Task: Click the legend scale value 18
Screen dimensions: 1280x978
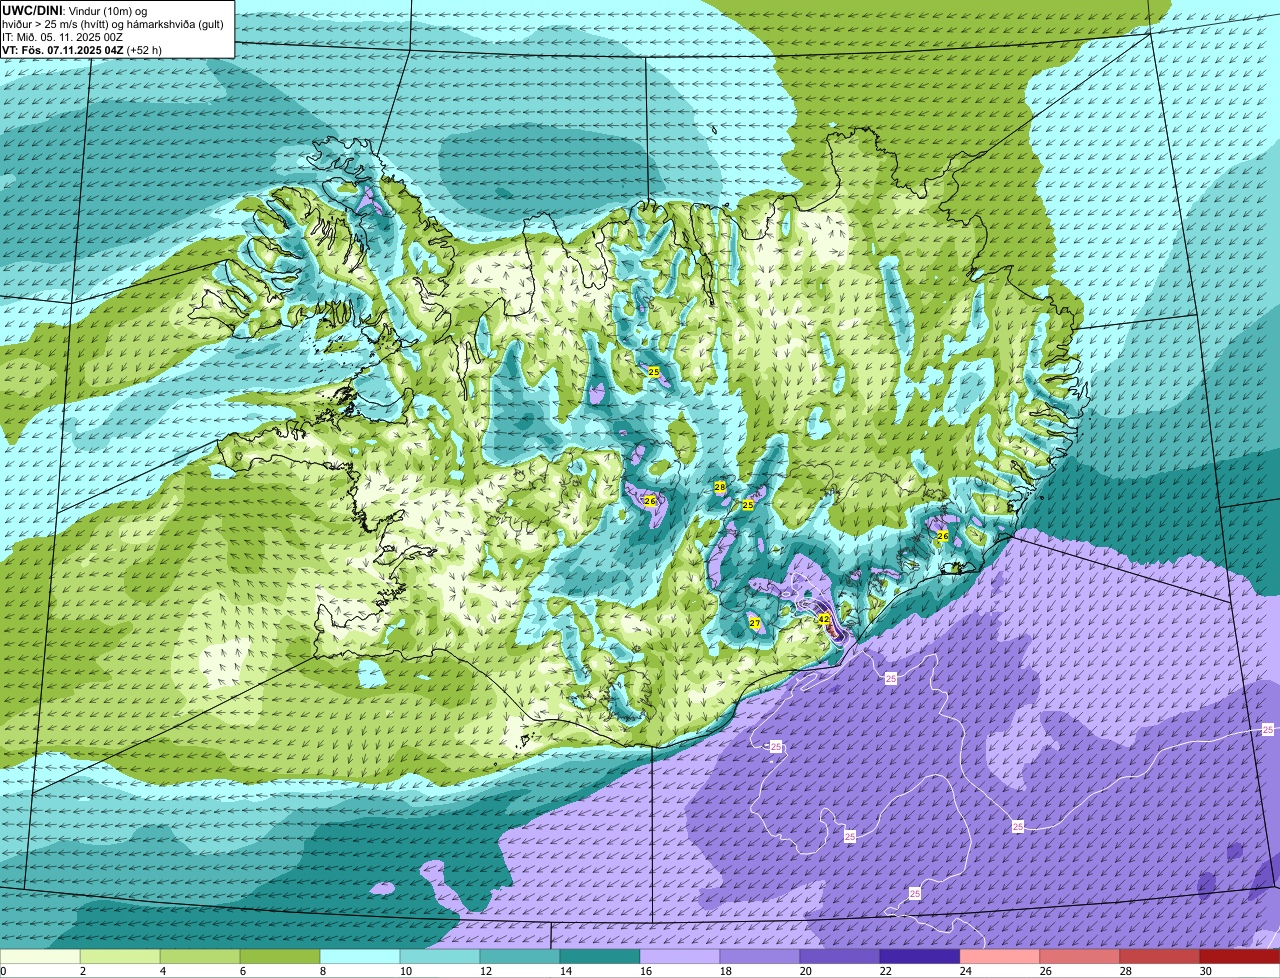Action: click(725, 971)
